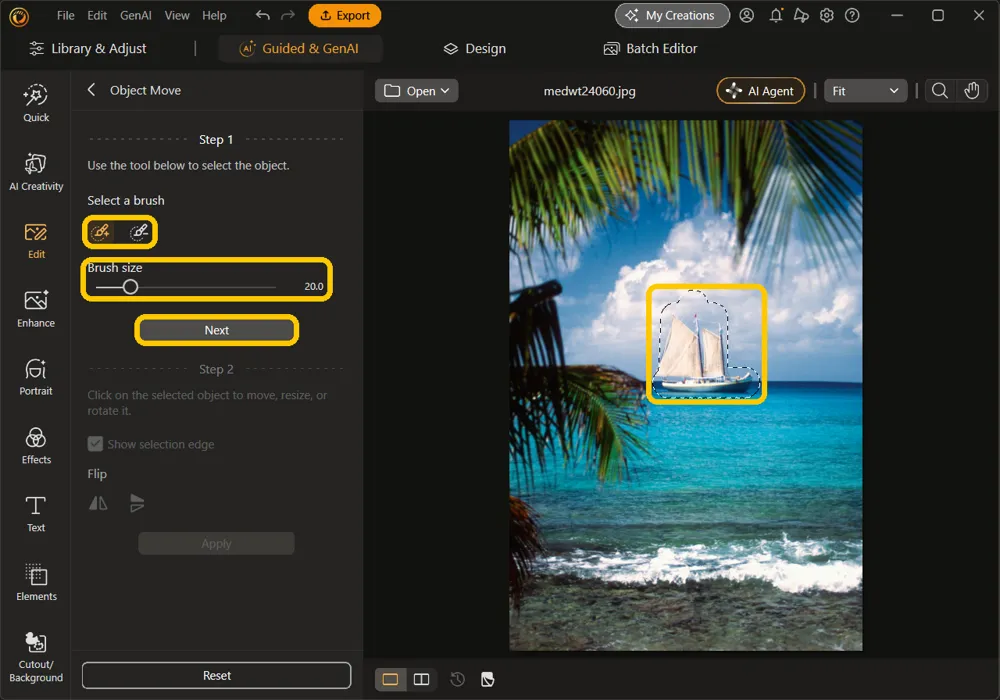1000x700 pixels.
Task: Select the erase-from-selection brush
Action: click(x=139, y=232)
